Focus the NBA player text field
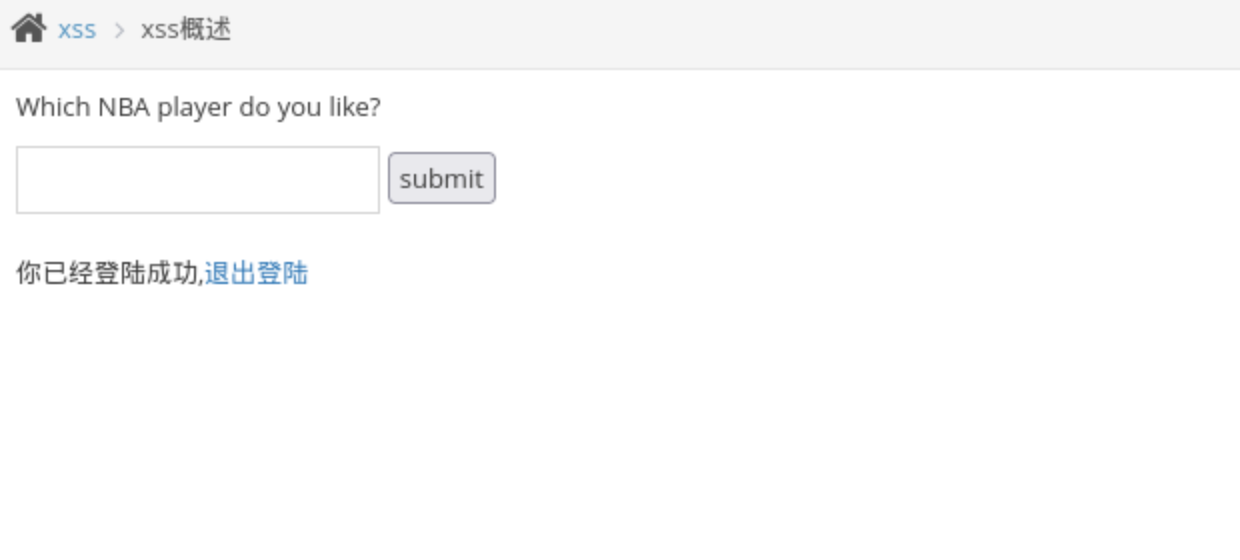 tap(198, 180)
